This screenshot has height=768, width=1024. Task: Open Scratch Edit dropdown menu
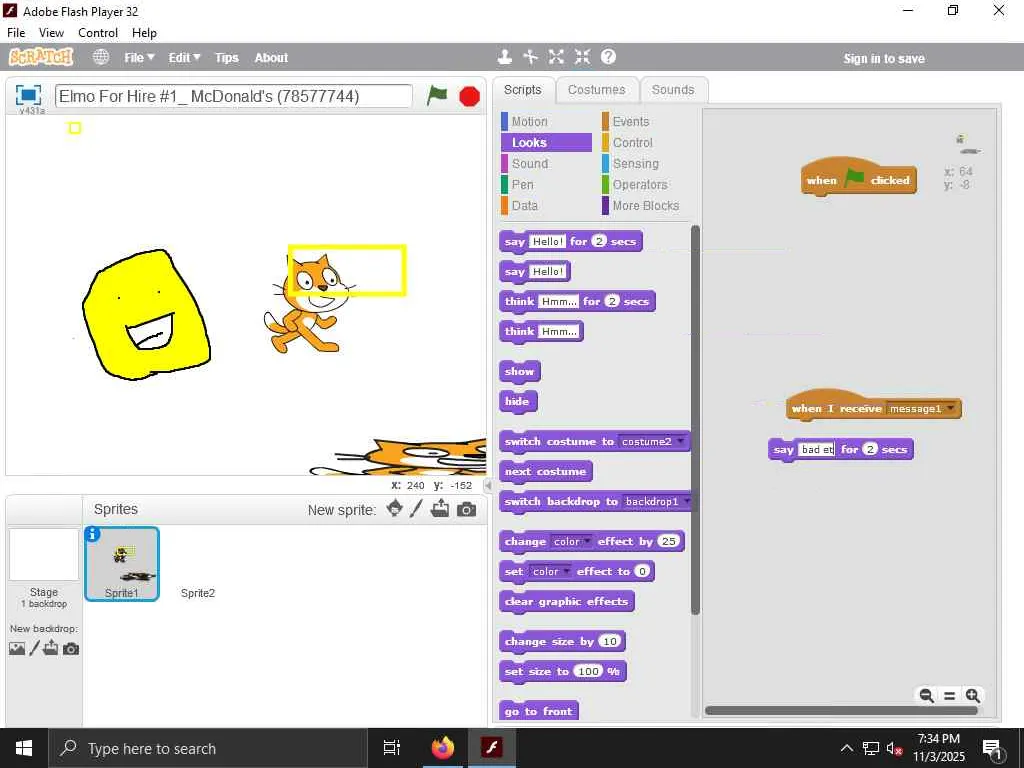tap(184, 57)
